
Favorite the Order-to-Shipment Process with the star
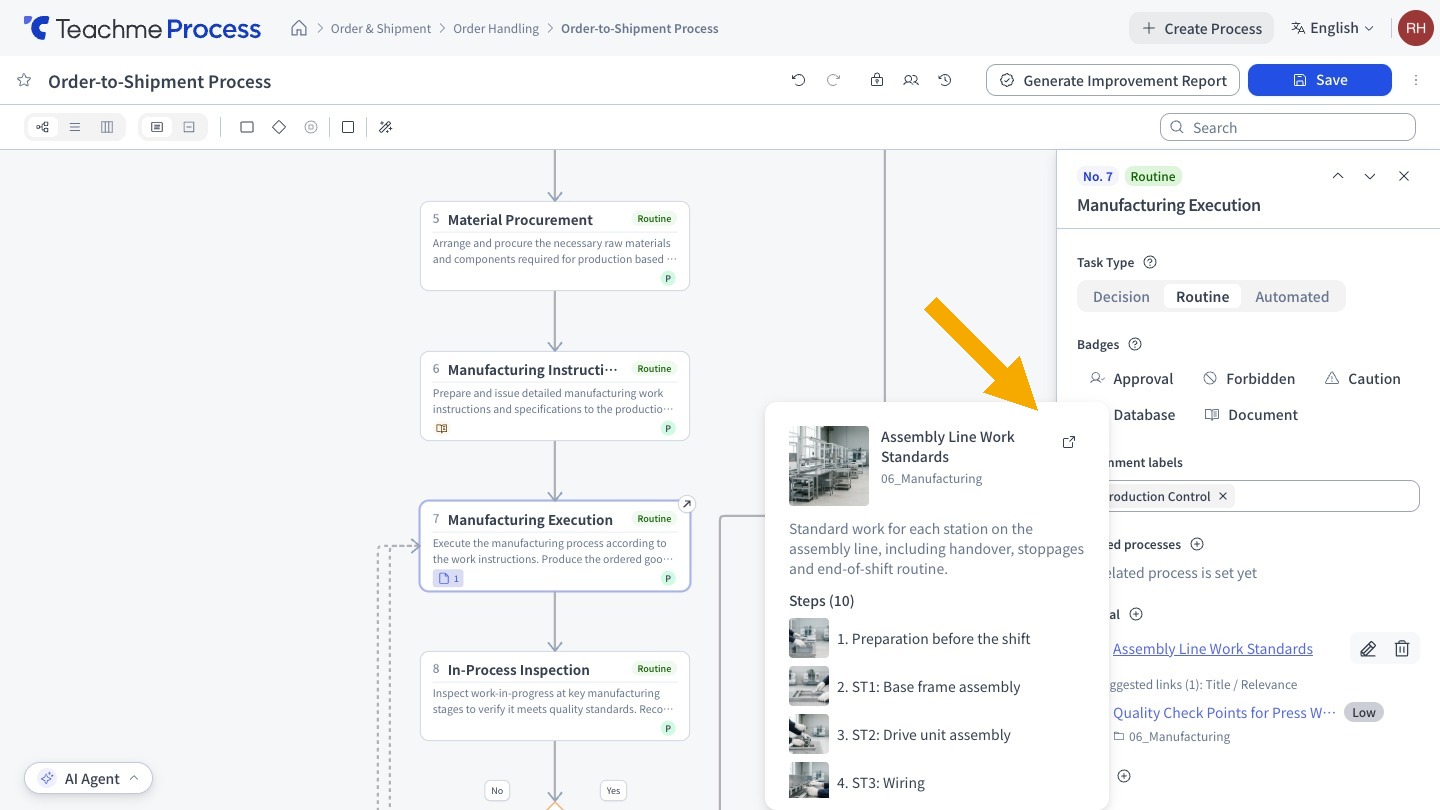(x=24, y=81)
